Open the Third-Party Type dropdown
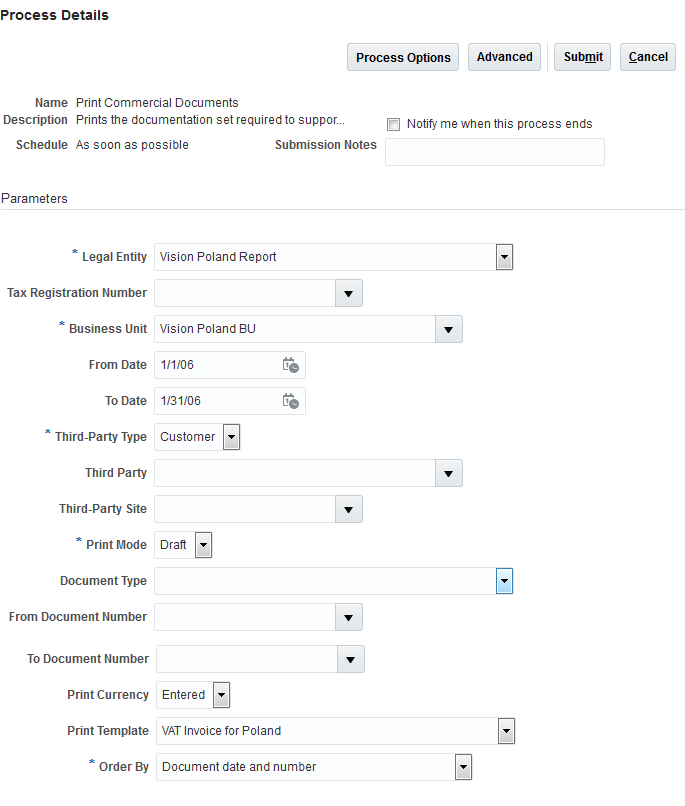Screen dimensions: 685x806 tap(231, 437)
